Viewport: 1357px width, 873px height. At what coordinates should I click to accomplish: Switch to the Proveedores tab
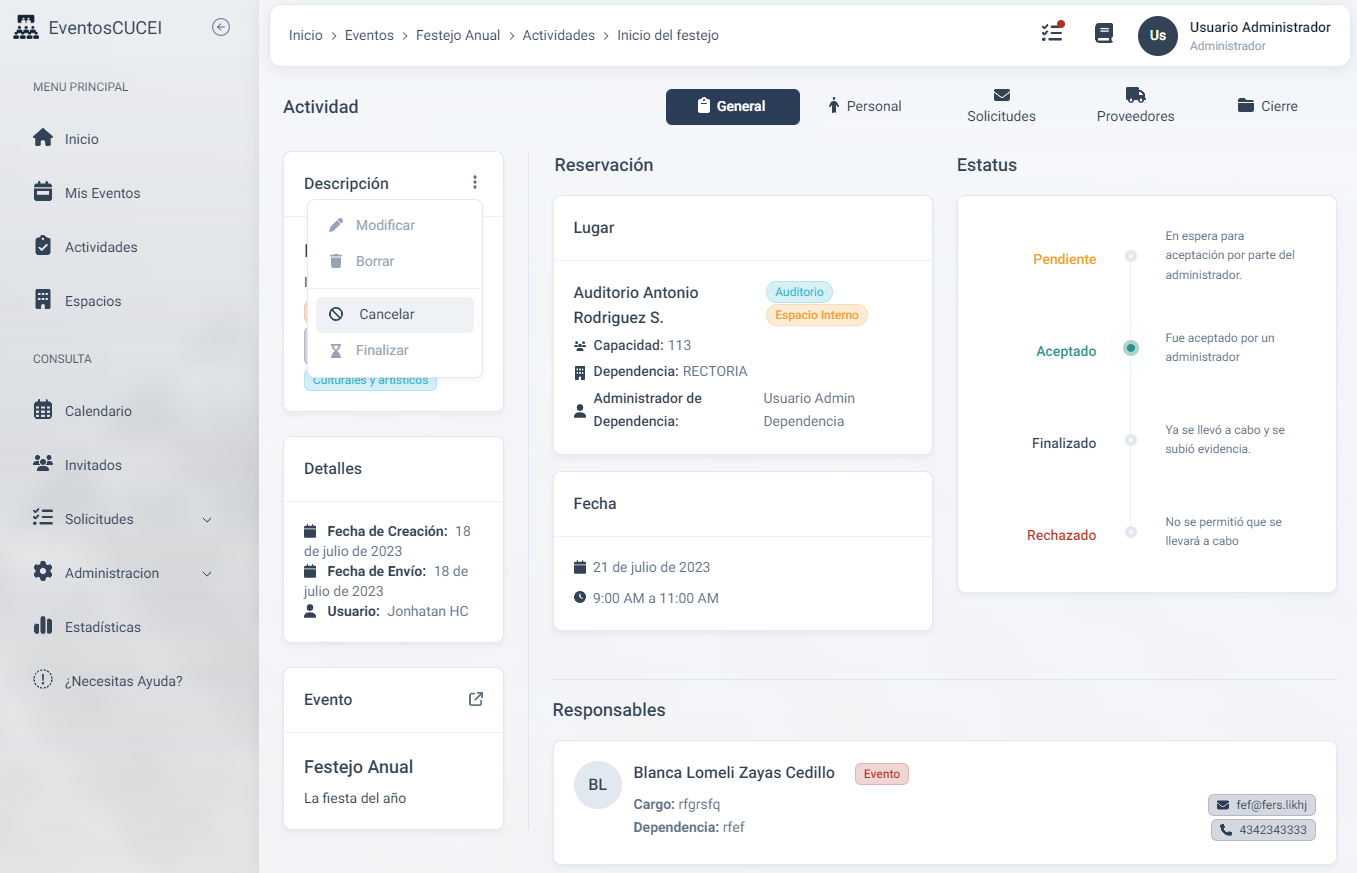pyautogui.click(x=1135, y=105)
